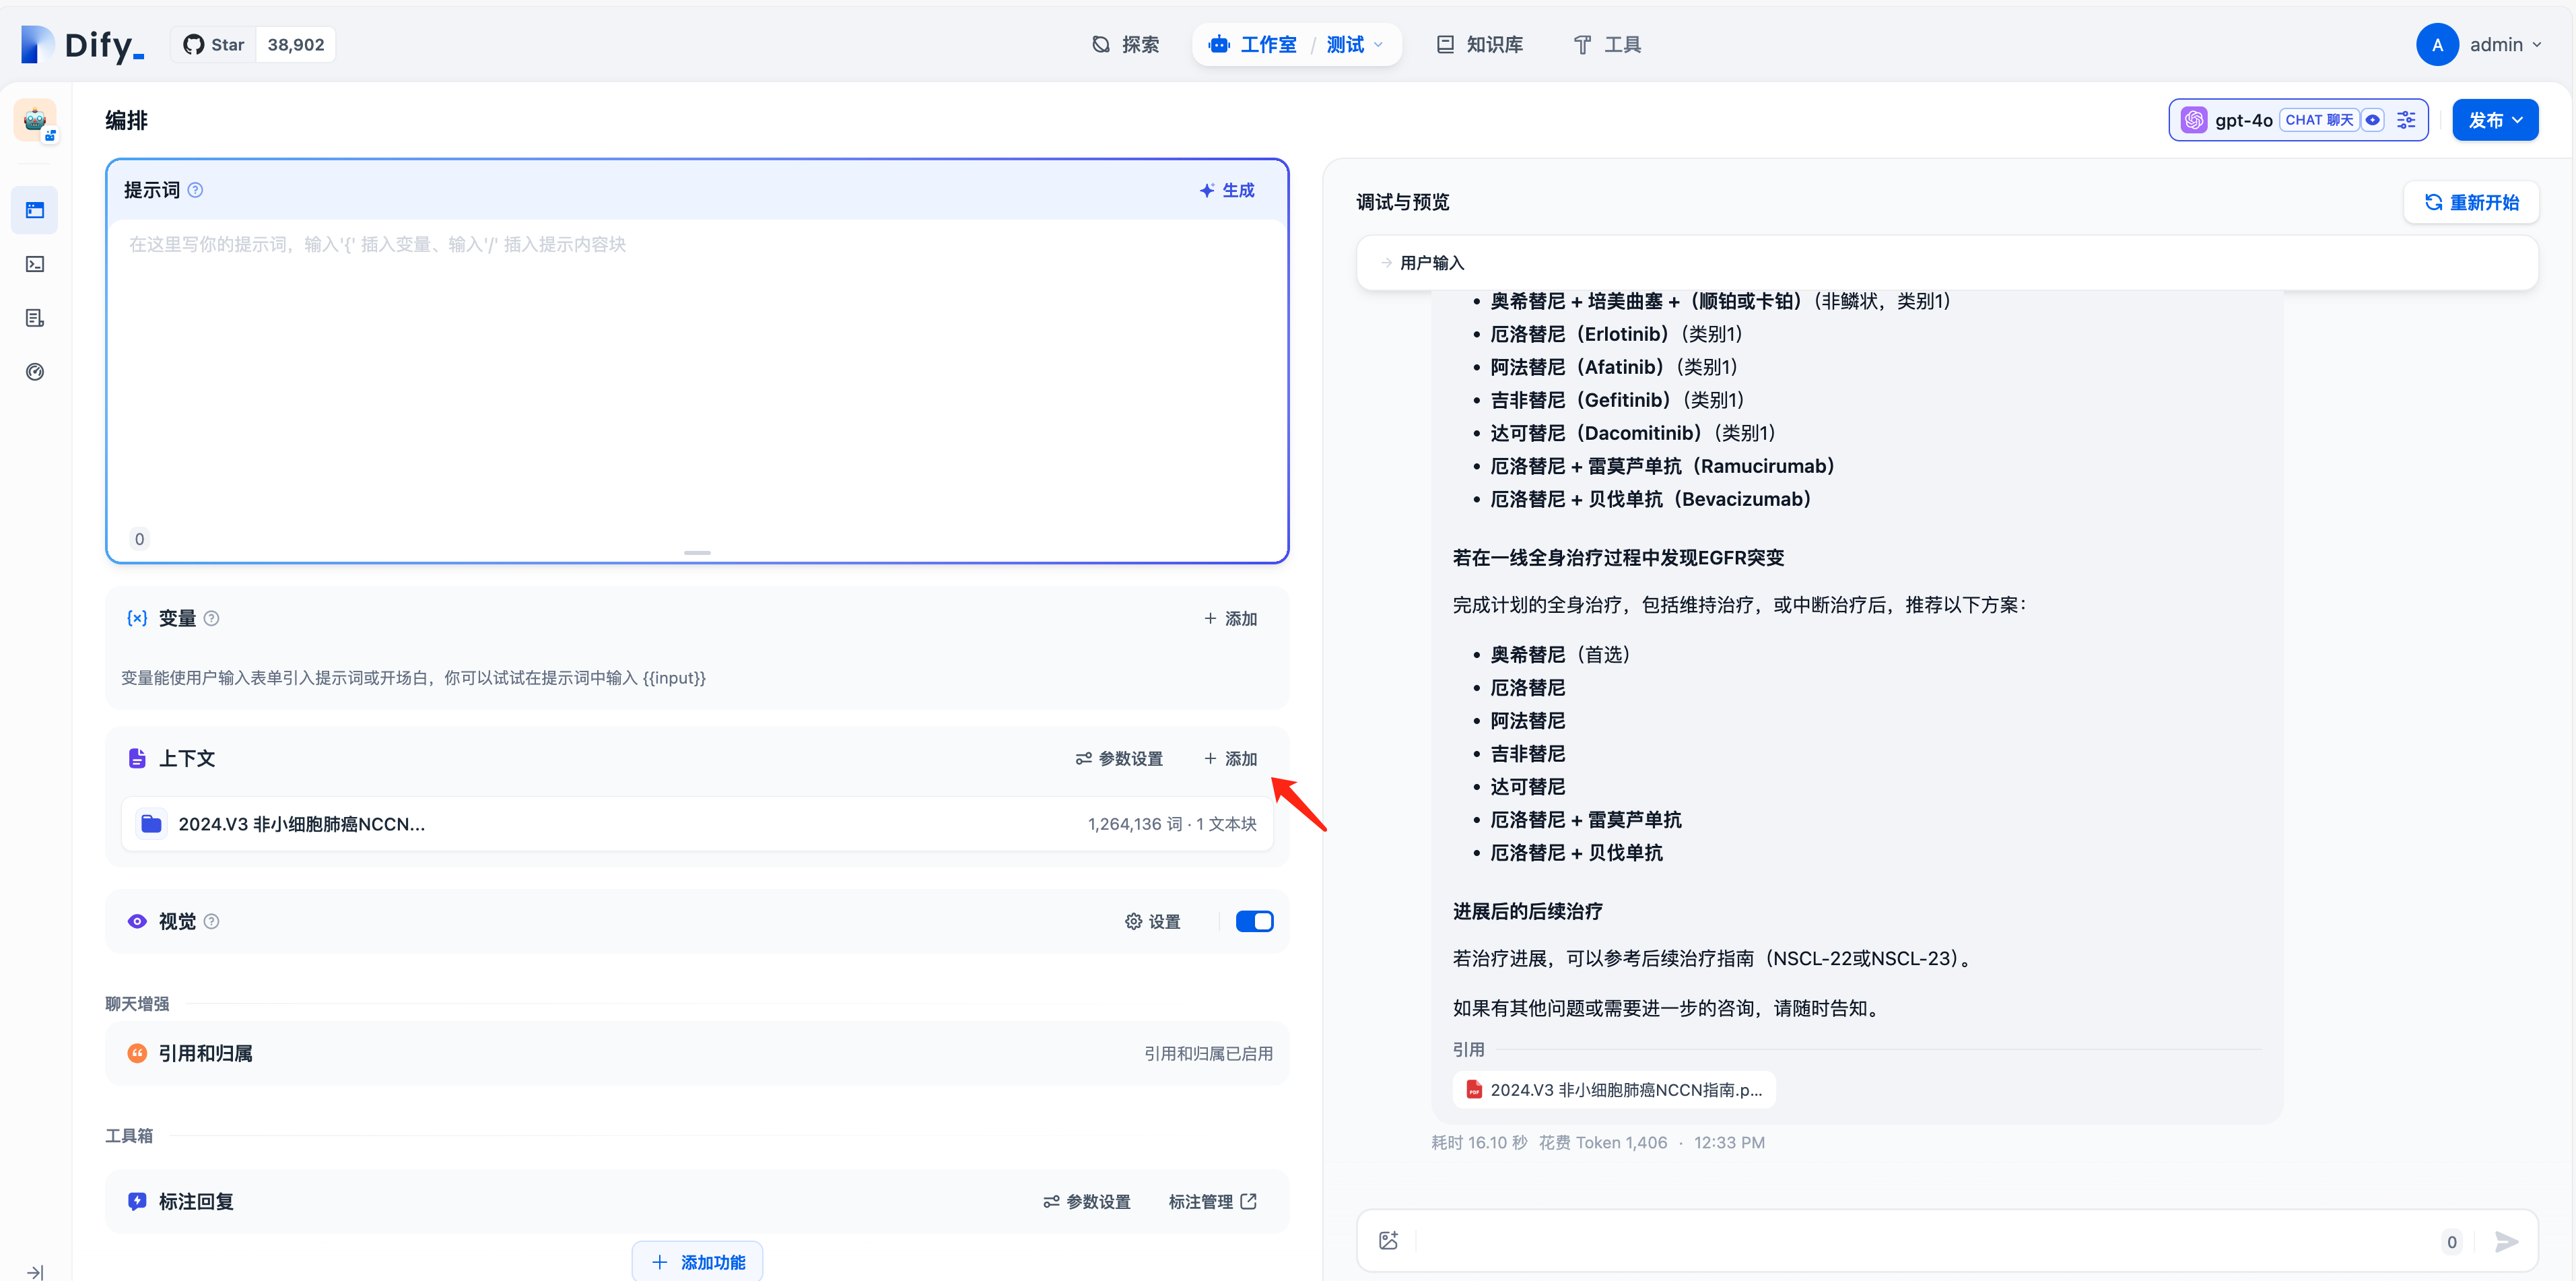Open 参数设置 for context
Viewport: 2576px width, 1281px height.
1119,758
